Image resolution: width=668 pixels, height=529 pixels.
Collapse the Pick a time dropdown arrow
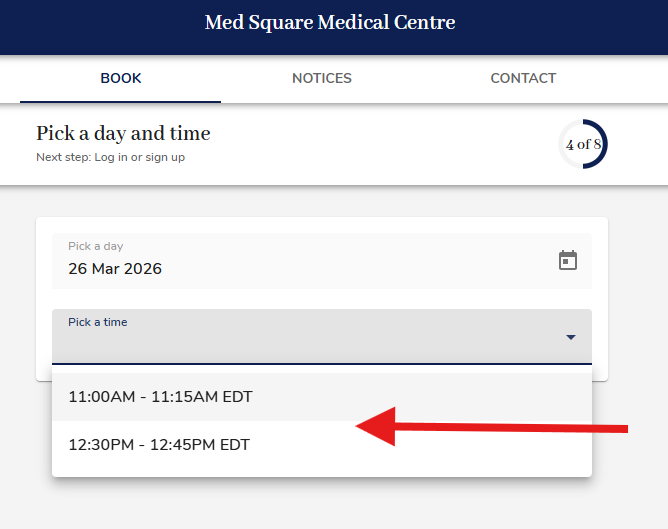571,338
